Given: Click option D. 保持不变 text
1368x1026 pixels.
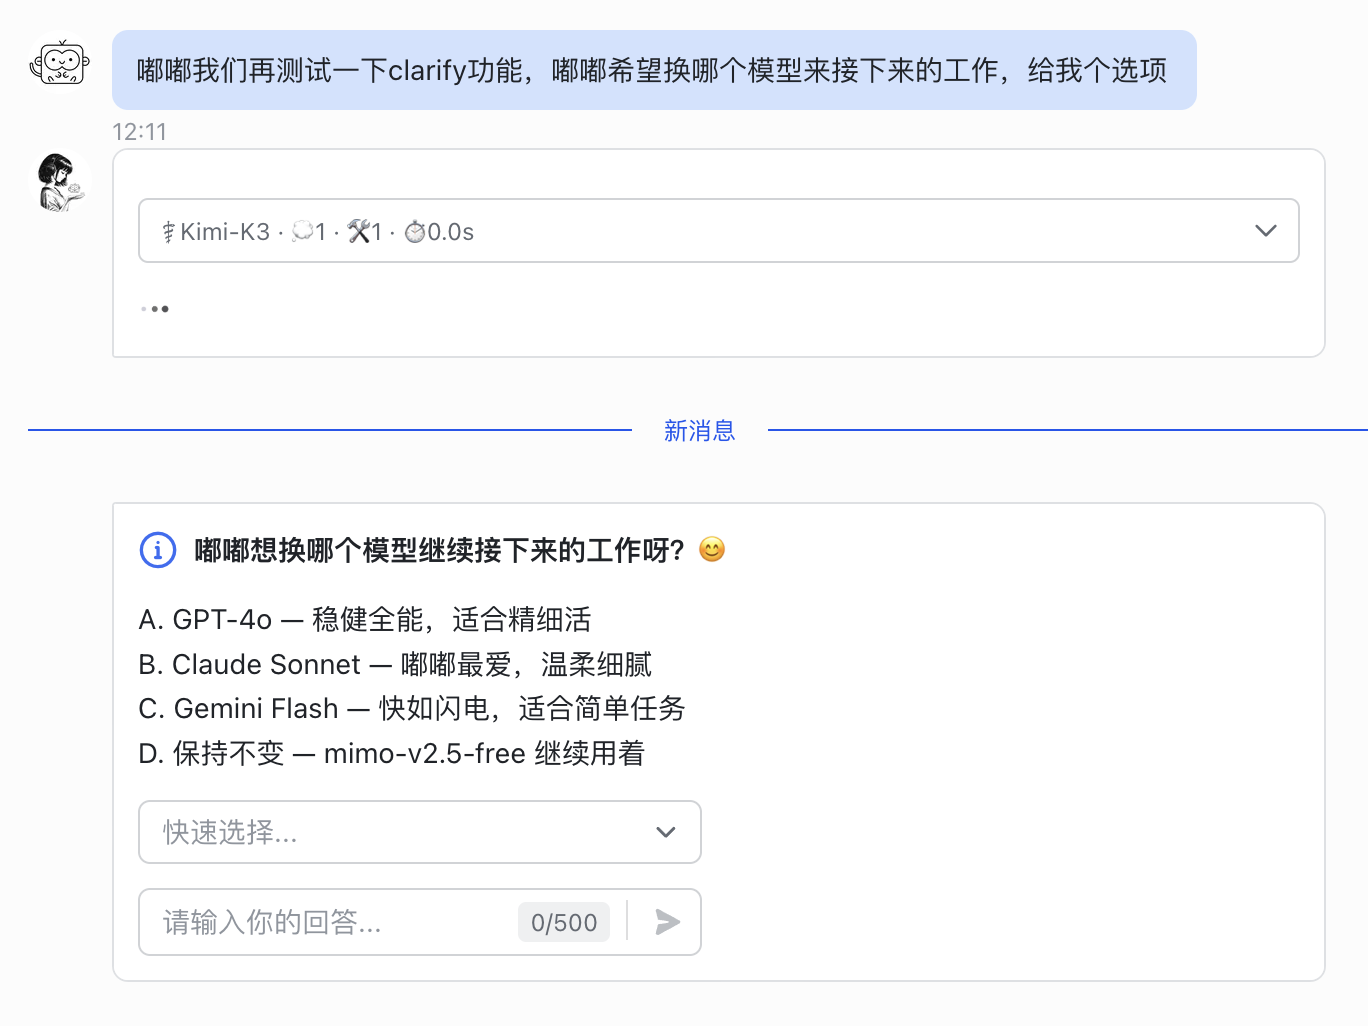Looking at the screenshot, I should coord(392,753).
